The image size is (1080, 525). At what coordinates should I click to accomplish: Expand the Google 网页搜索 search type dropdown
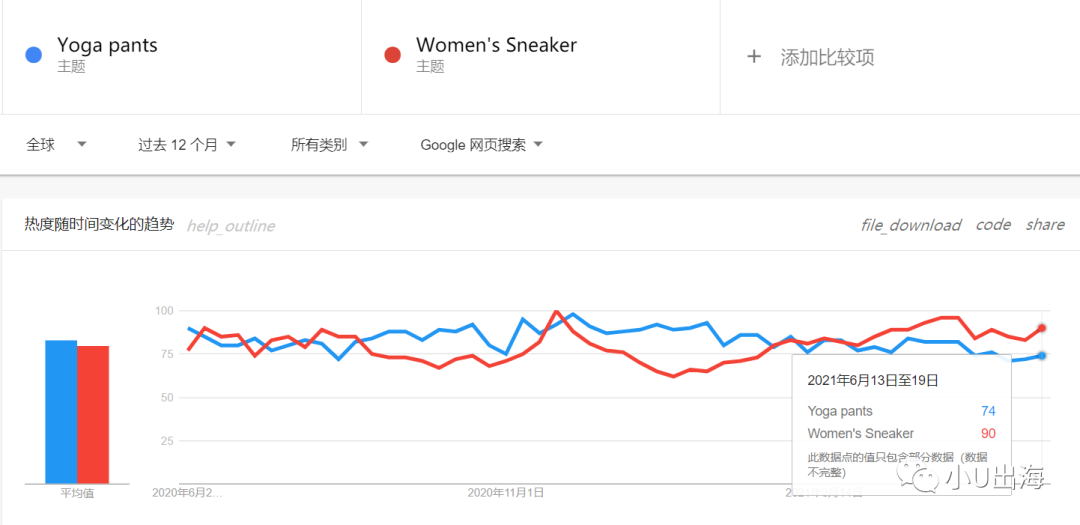(481, 145)
